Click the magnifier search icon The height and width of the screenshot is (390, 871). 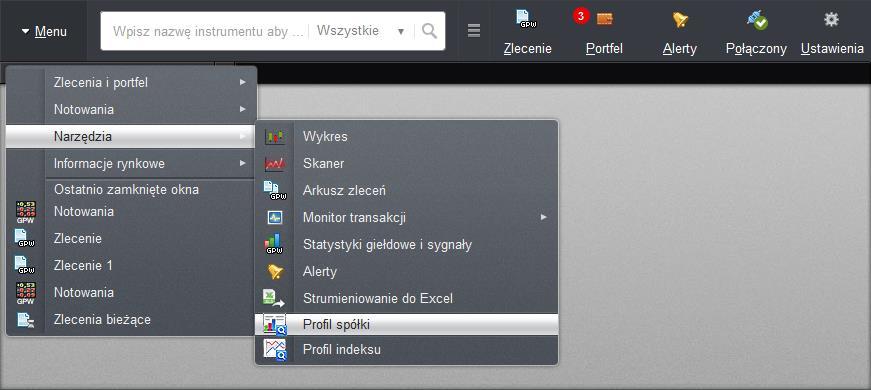[x=429, y=31]
